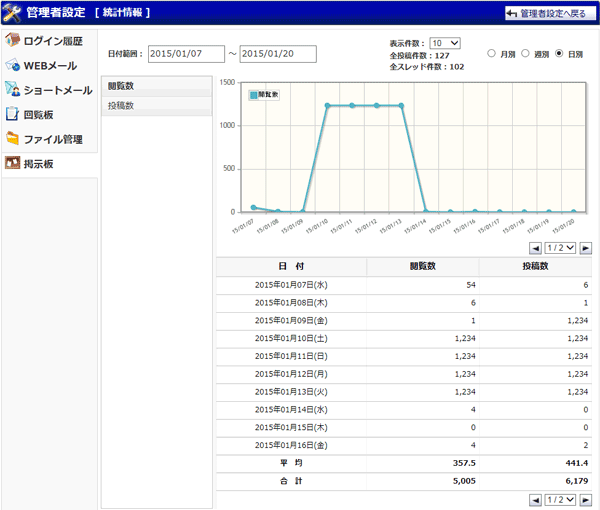
Task: Click the ファイル管理 folder icon
Action: pos(13,139)
